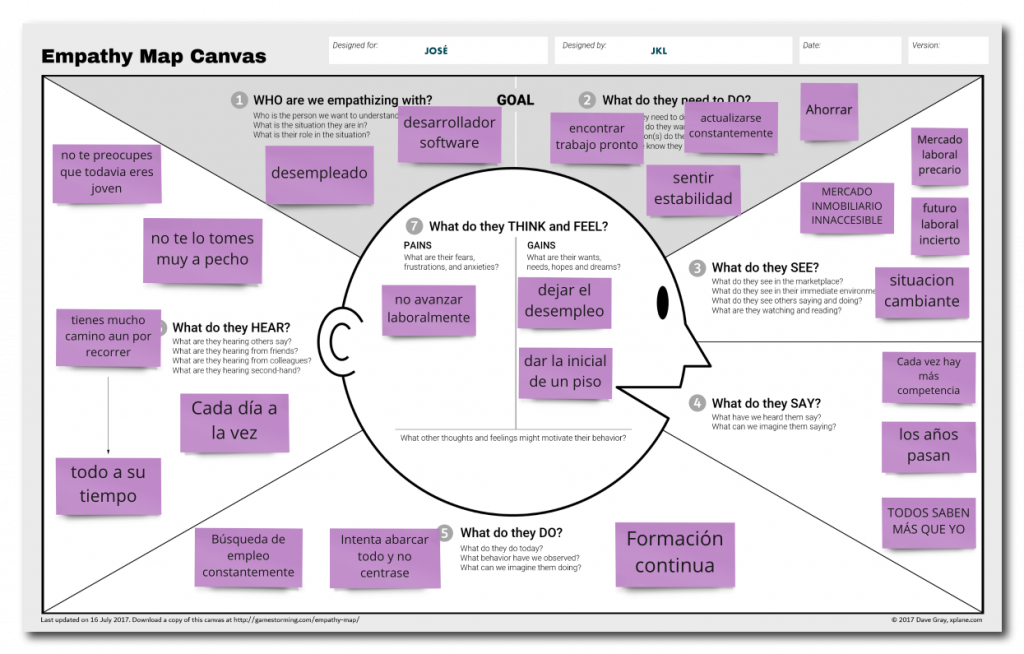1024x654 pixels.
Task: Select the 'desempleado' sticky note
Action: coord(319,174)
